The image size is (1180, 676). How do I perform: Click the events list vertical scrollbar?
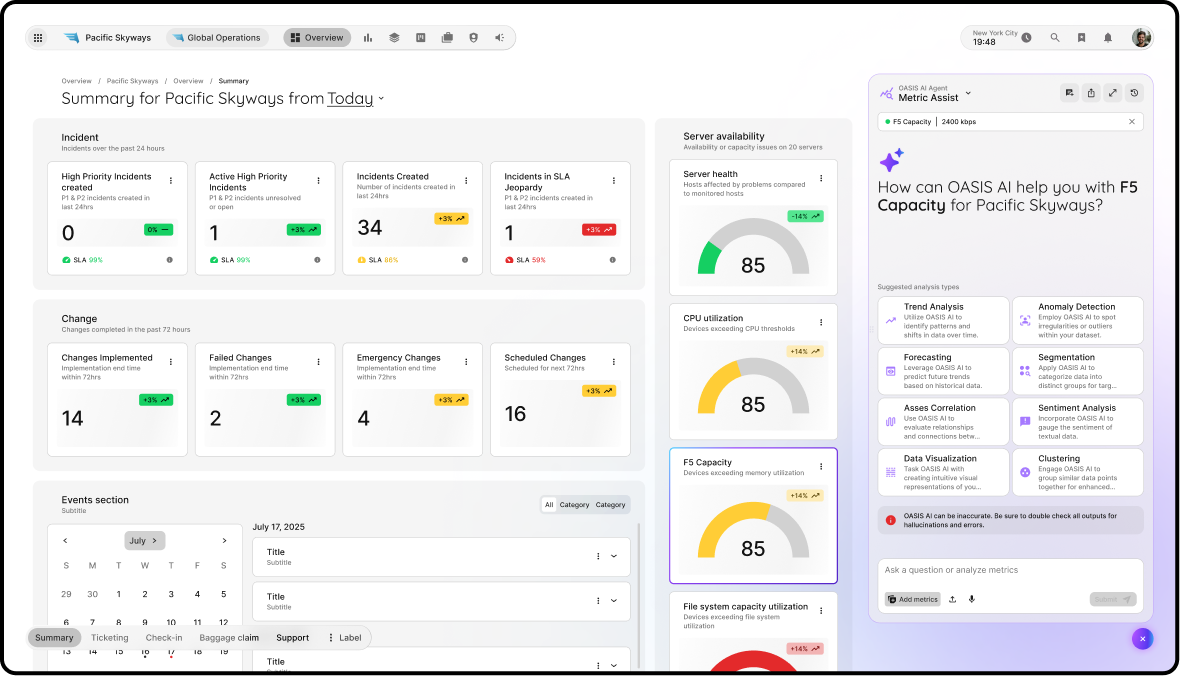[639, 595]
